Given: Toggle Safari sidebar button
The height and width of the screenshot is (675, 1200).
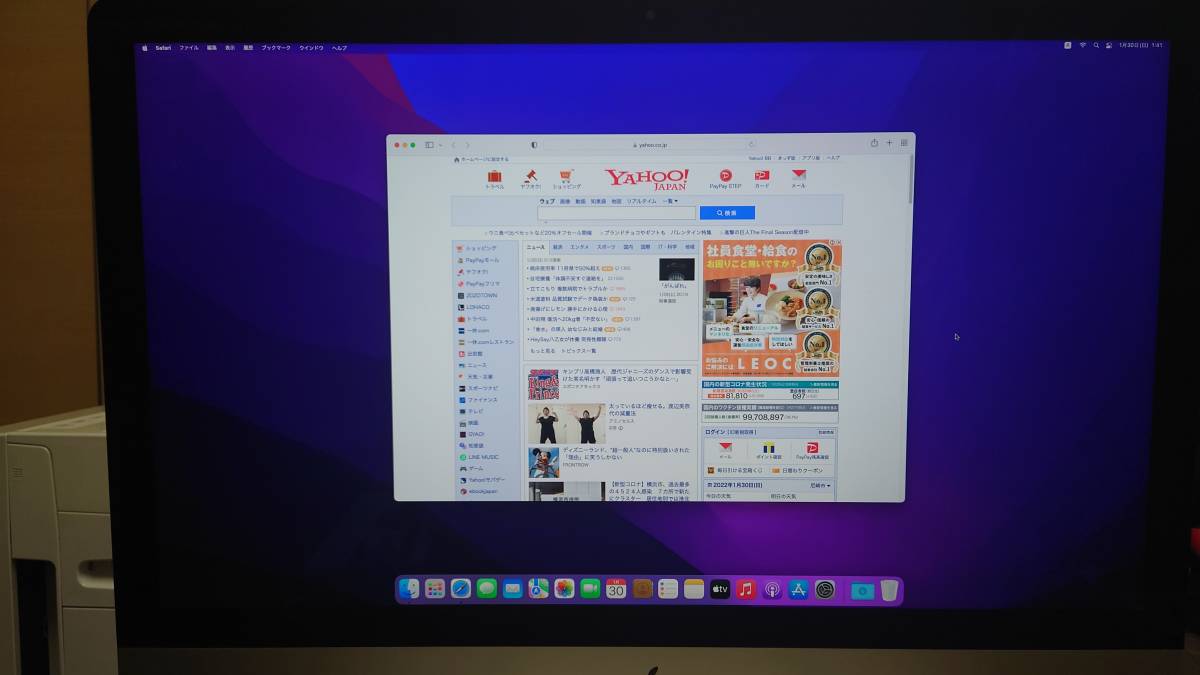Looking at the screenshot, I should click(429, 145).
